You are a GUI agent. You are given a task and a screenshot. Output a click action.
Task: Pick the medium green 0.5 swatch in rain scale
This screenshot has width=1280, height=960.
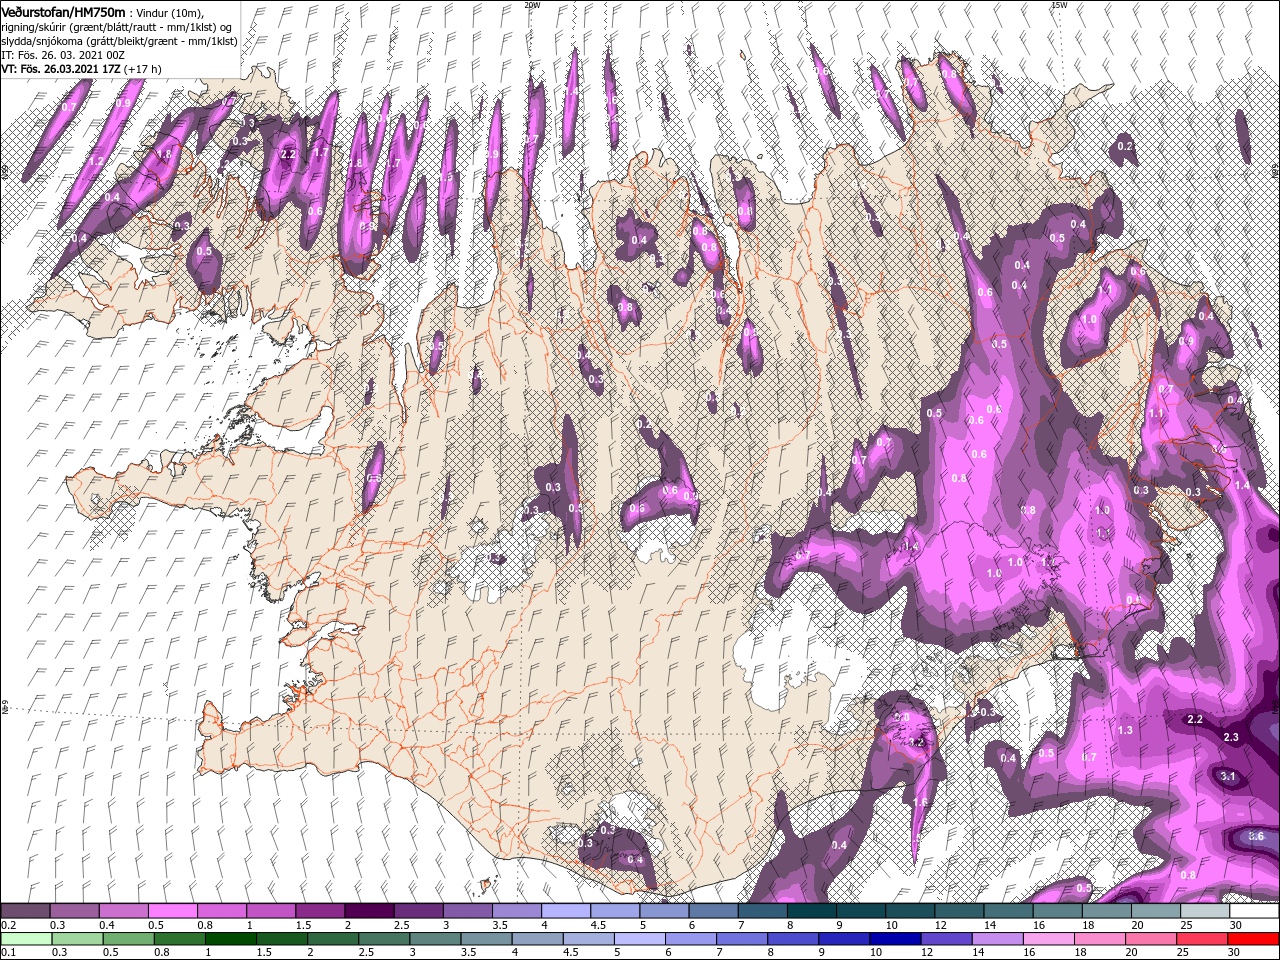tap(128, 939)
